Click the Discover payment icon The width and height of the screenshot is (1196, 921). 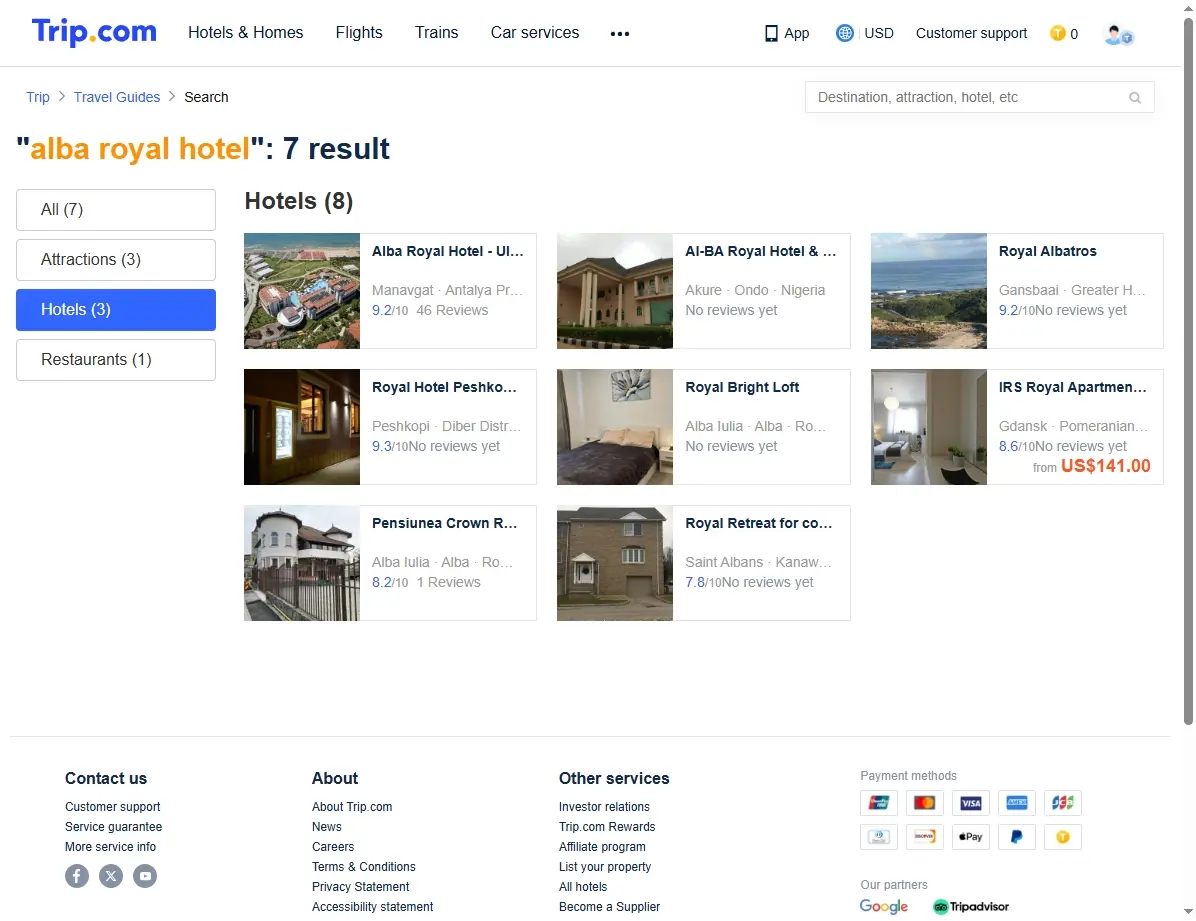click(x=924, y=837)
